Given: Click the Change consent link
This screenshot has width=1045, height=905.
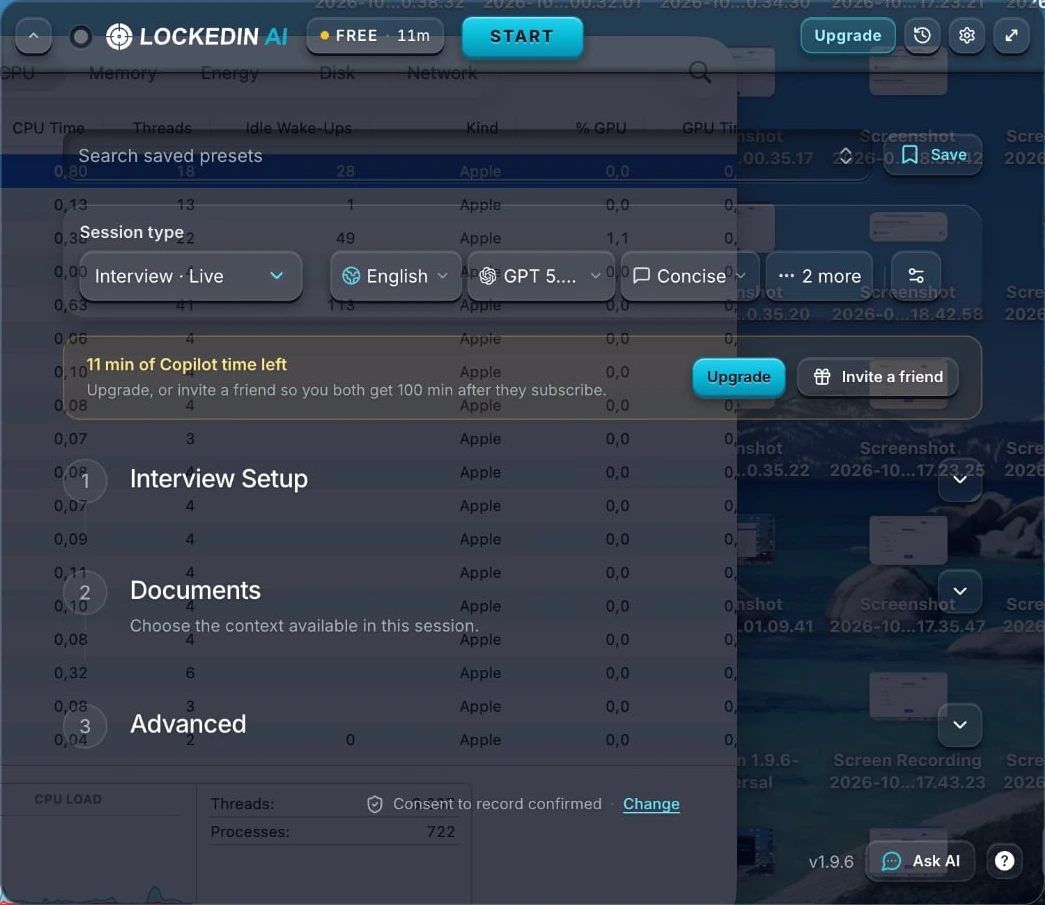Looking at the screenshot, I should tap(651, 804).
